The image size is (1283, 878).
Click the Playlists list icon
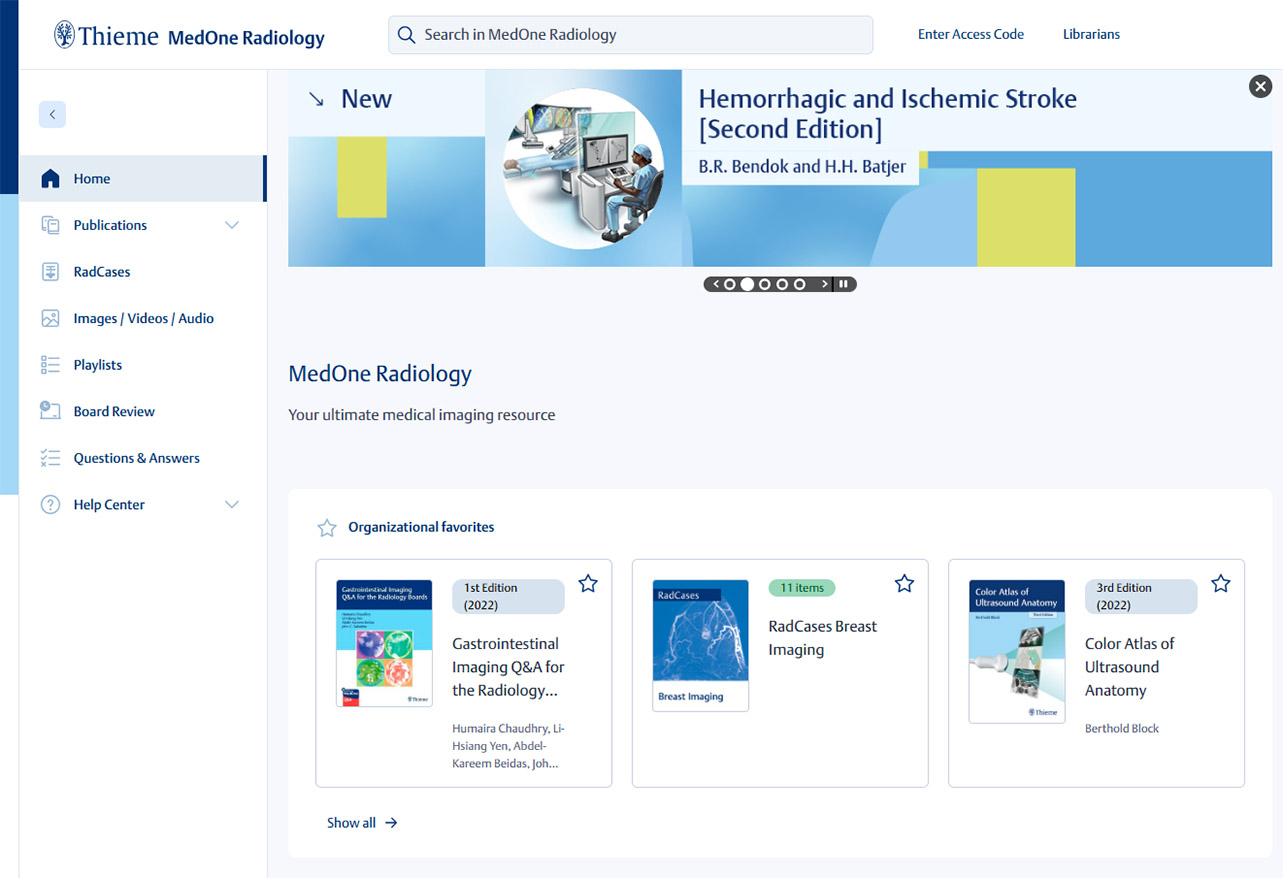click(50, 365)
